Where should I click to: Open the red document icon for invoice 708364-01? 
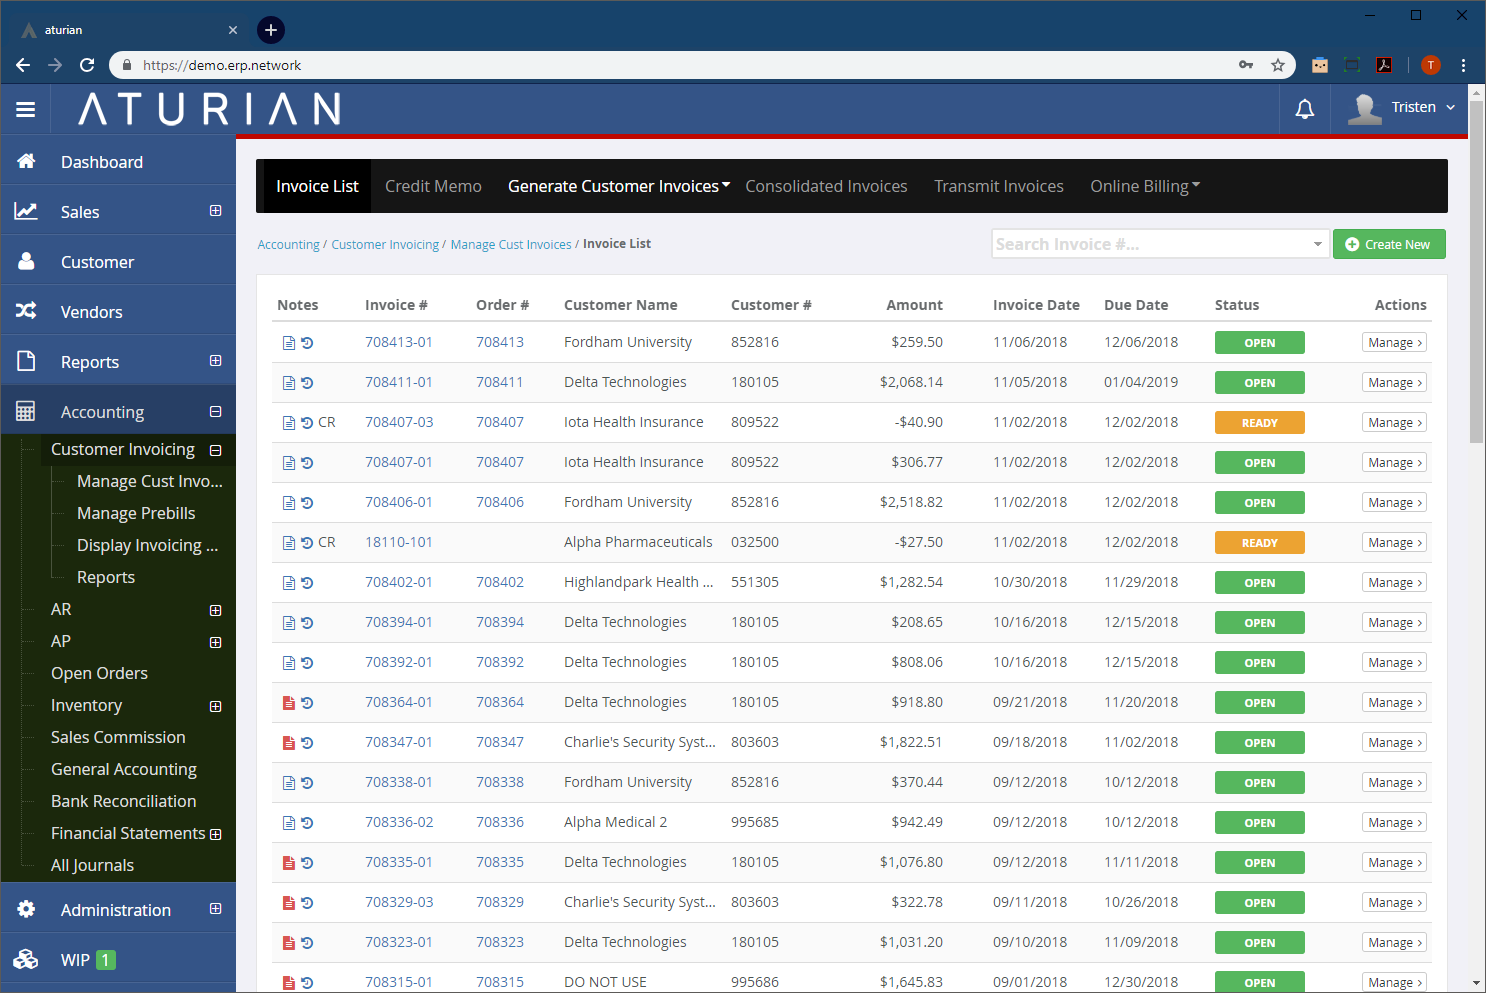point(289,703)
